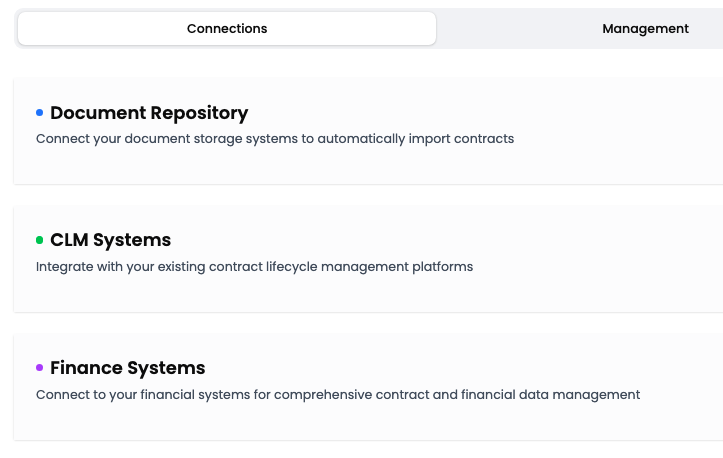This screenshot has height=458, width=723.
Task: Select the Finance Systems heading
Action: [127, 368]
